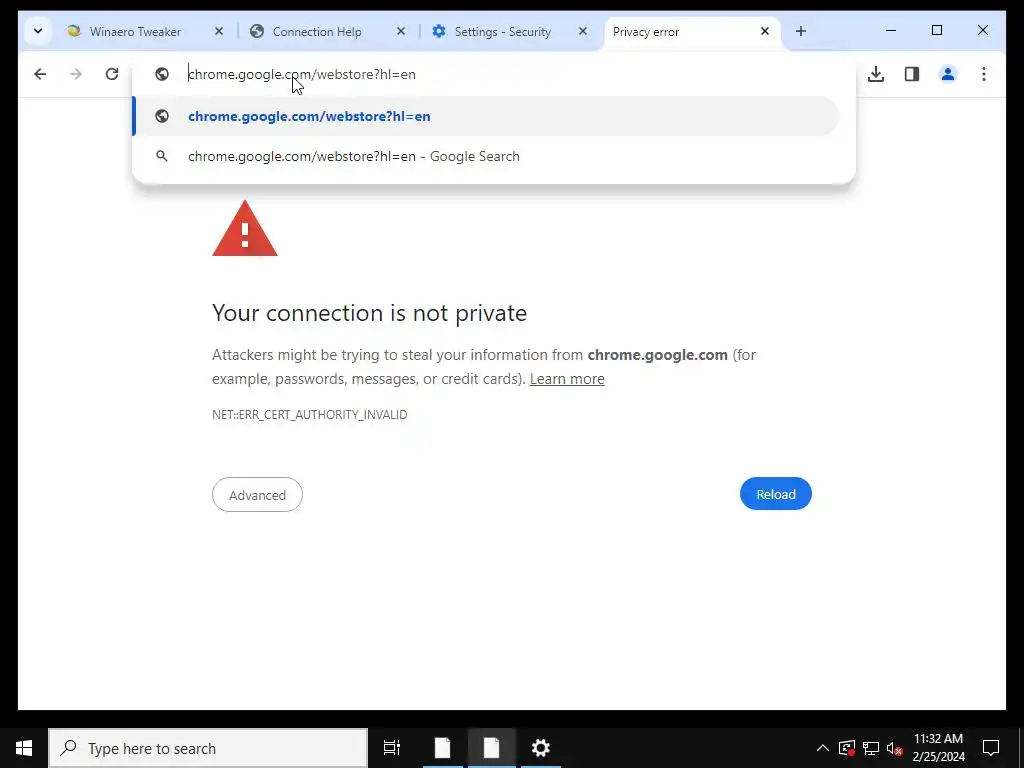Open the profile avatar menu
Screen dimensions: 1024x768
[x=948, y=74]
